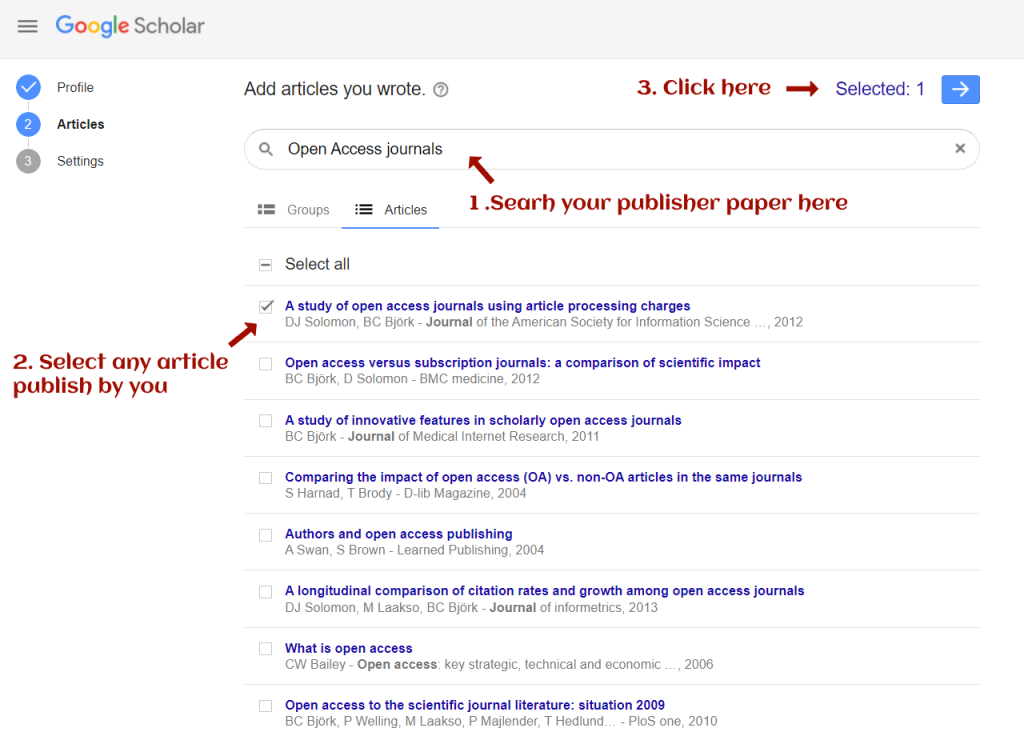
Task: Open 'A study of innovative features in scholarly open access journals' link
Action: click(x=483, y=420)
